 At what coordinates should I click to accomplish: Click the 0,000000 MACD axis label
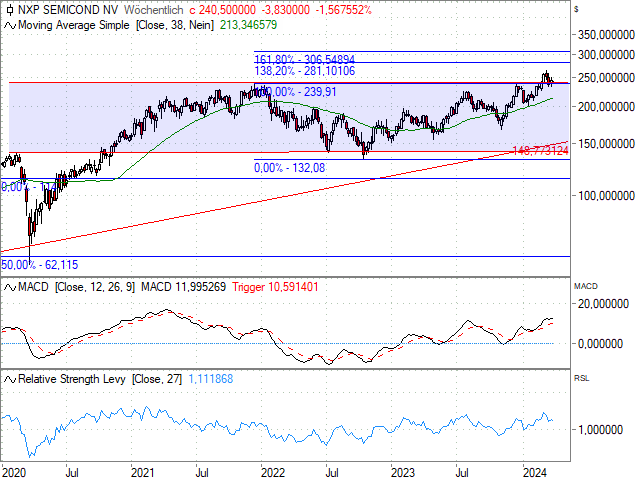[x=600, y=344]
